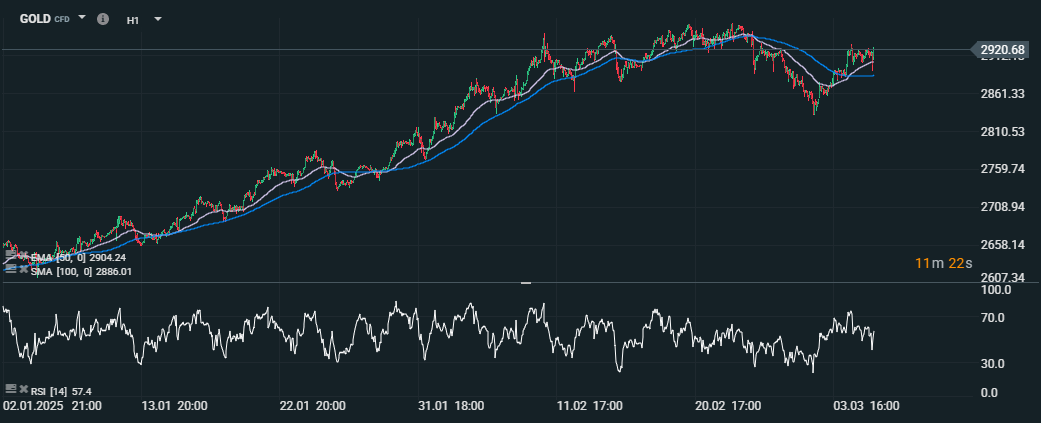Expand the GOLD symbol dropdown arrow
The height and width of the screenshot is (423, 1041).
click(x=82, y=19)
